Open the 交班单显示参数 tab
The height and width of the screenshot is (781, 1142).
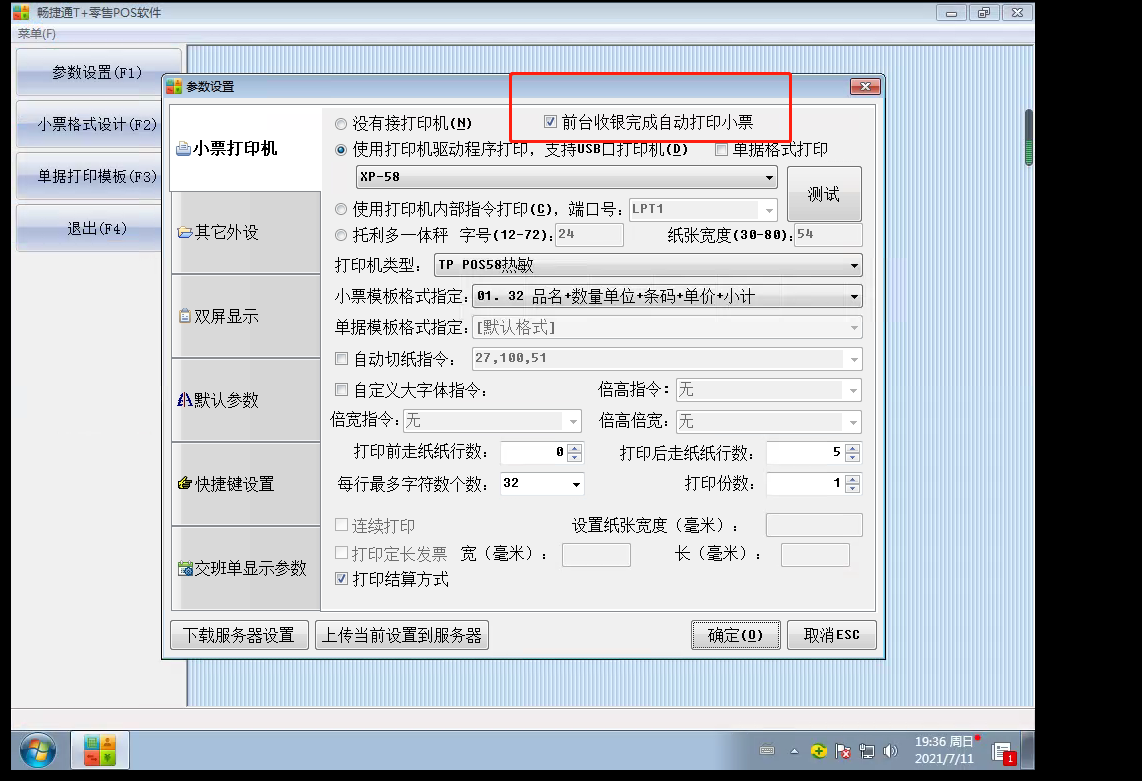coord(245,568)
